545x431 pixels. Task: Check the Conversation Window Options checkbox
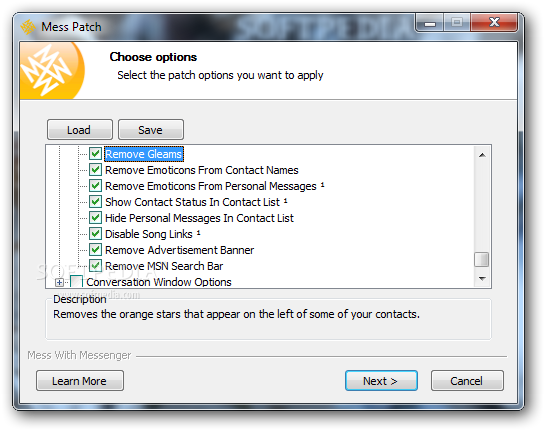76,281
